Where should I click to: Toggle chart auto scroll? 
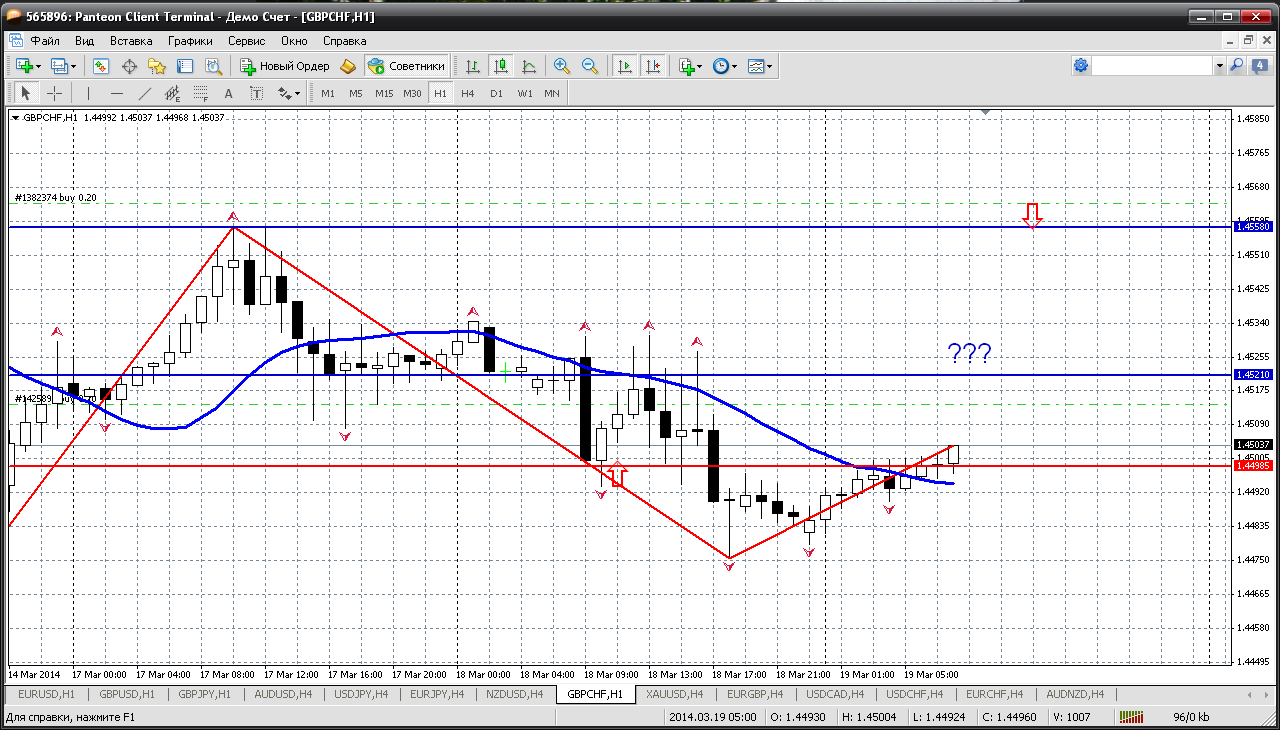tap(625, 66)
